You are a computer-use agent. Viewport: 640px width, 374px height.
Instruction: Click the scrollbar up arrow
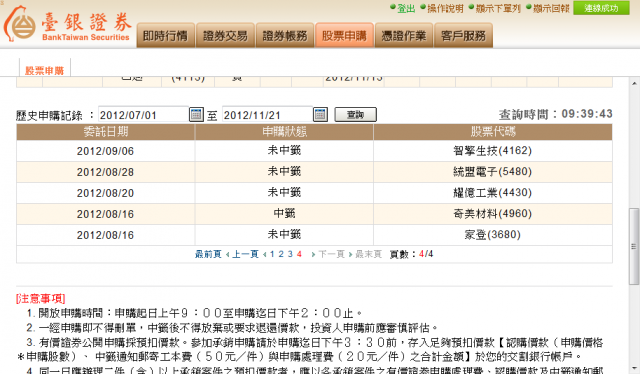pyautogui.click(x=634, y=83)
